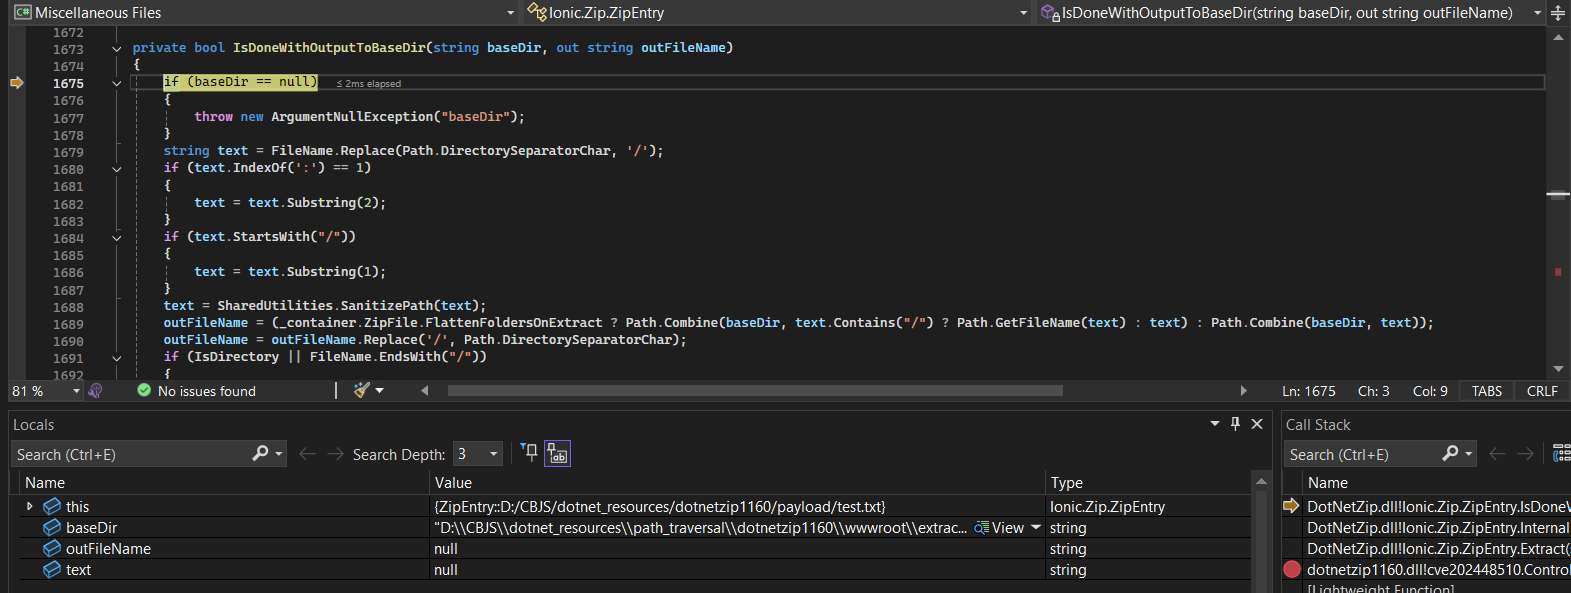The height and width of the screenshot is (593, 1571).
Task: Open the Search Depth dropdown
Action: [x=493, y=454]
